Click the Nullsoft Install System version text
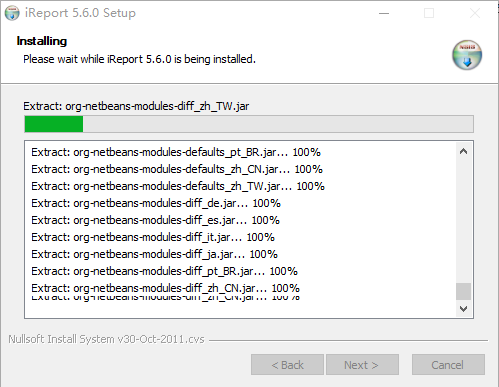This screenshot has height=387, width=499. pyautogui.click(x=106, y=339)
